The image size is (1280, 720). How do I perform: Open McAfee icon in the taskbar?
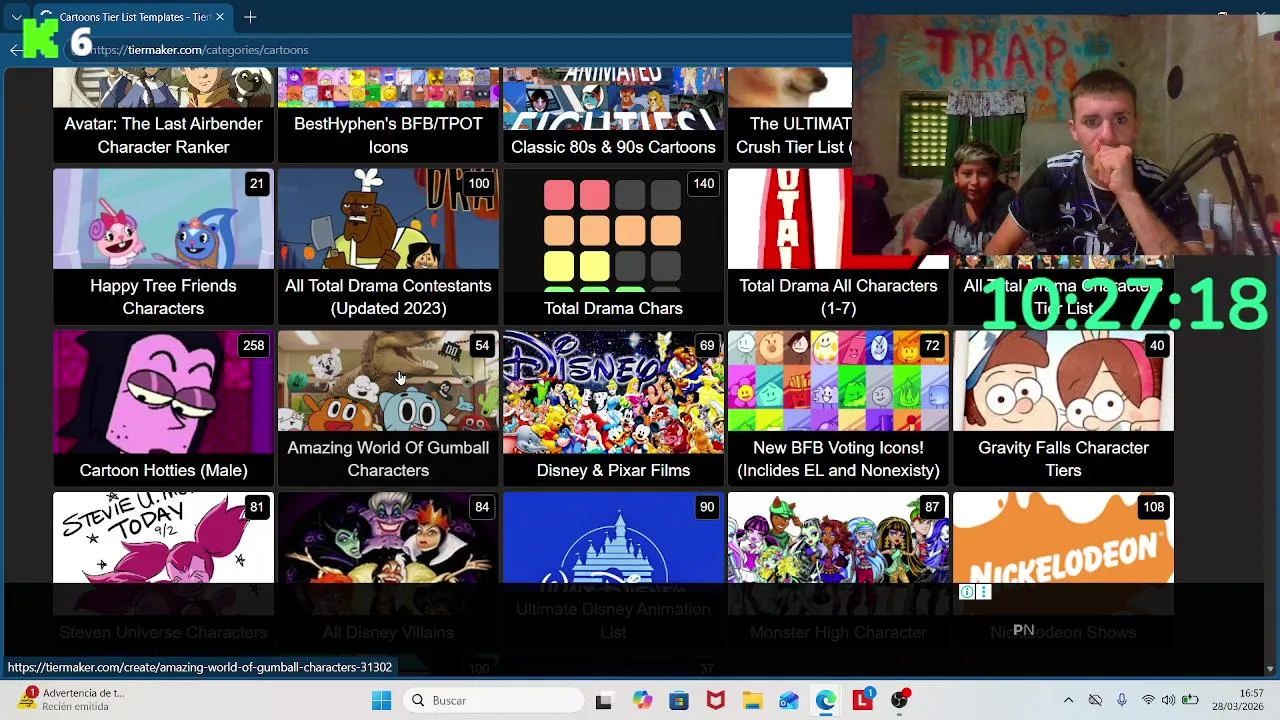click(x=716, y=701)
